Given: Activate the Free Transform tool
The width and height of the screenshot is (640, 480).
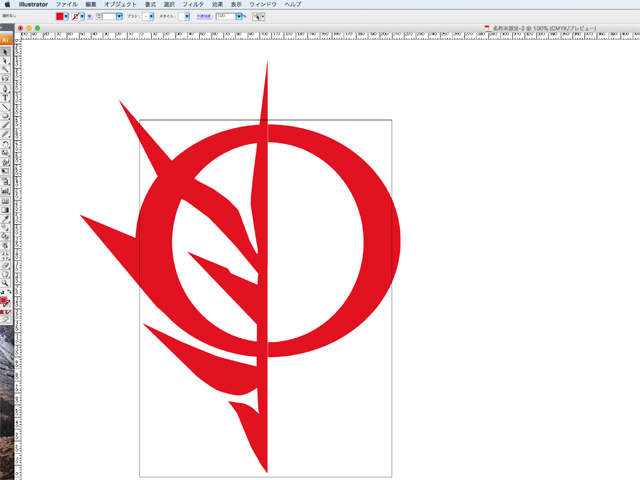Looking at the screenshot, I should point(5,171).
